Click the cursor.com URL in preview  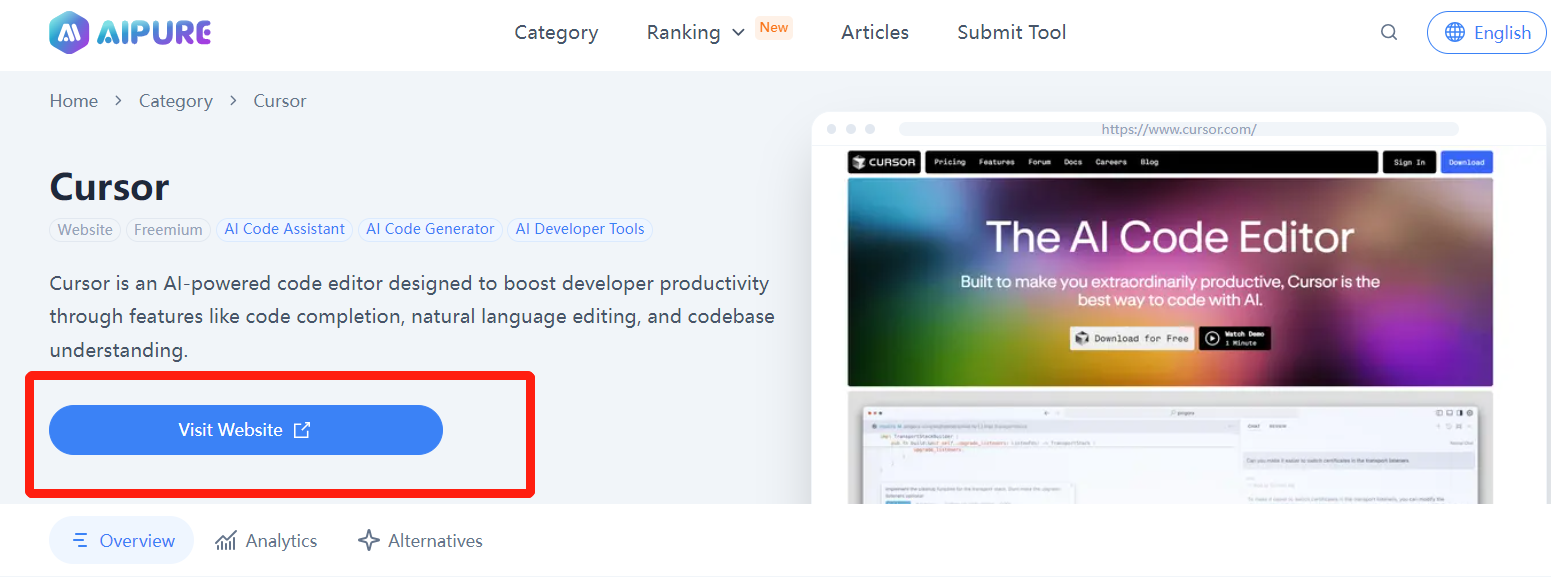pyautogui.click(x=1179, y=129)
